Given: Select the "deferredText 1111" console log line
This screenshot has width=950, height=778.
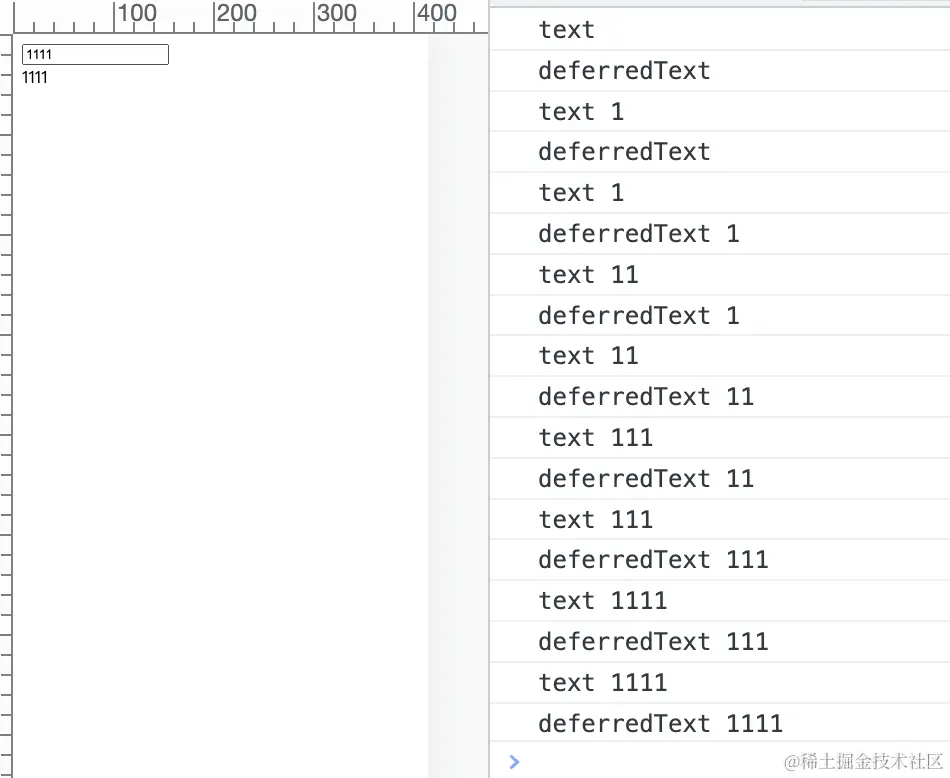Looking at the screenshot, I should (x=660, y=723).
